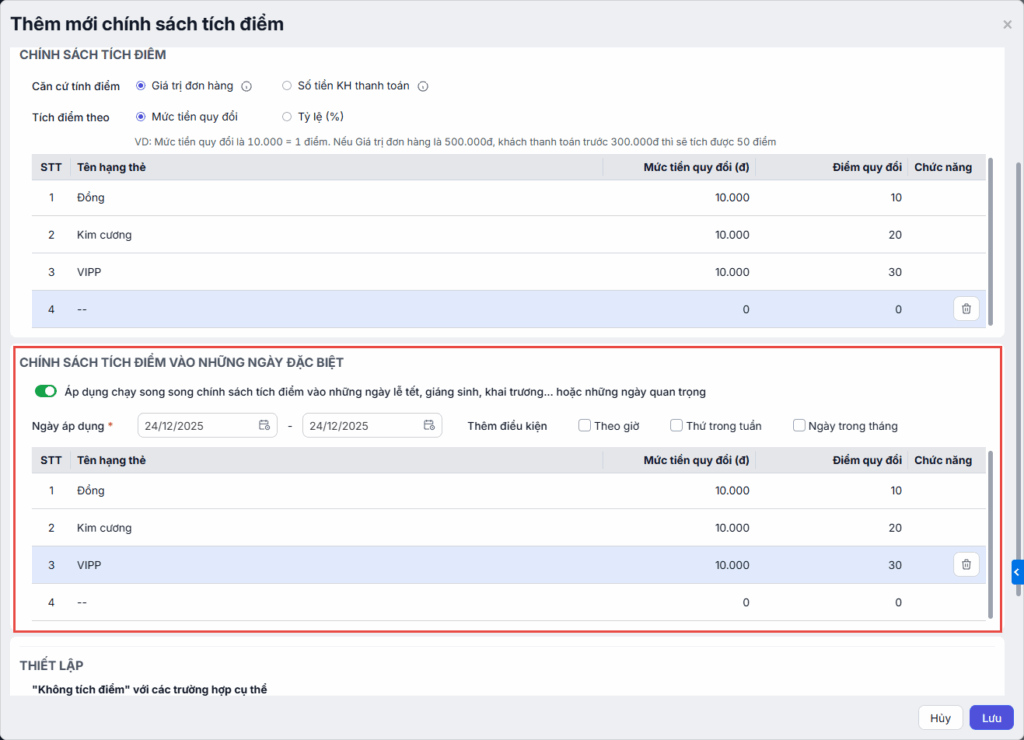This screenshot has height=740, width=1024.
Task: Check the Theo giờ condition box
Action: click(x=585, y=425)
